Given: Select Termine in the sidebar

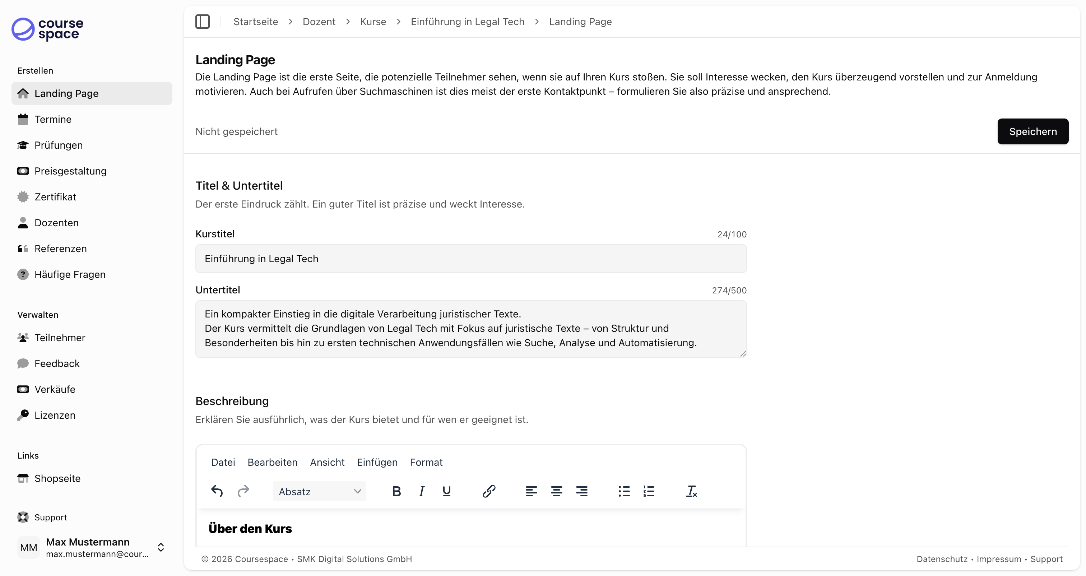Looking at the screenshot, I should coord(59,118).
